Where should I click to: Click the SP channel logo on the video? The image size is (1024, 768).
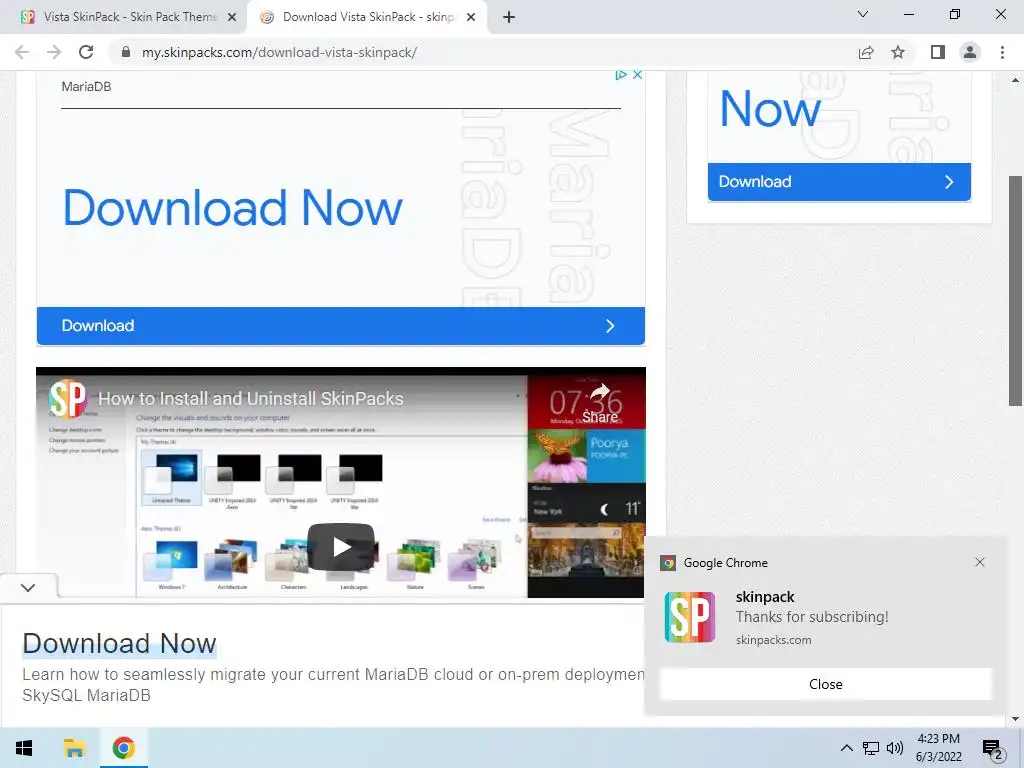pyautogui.click(x=68, y=398)
